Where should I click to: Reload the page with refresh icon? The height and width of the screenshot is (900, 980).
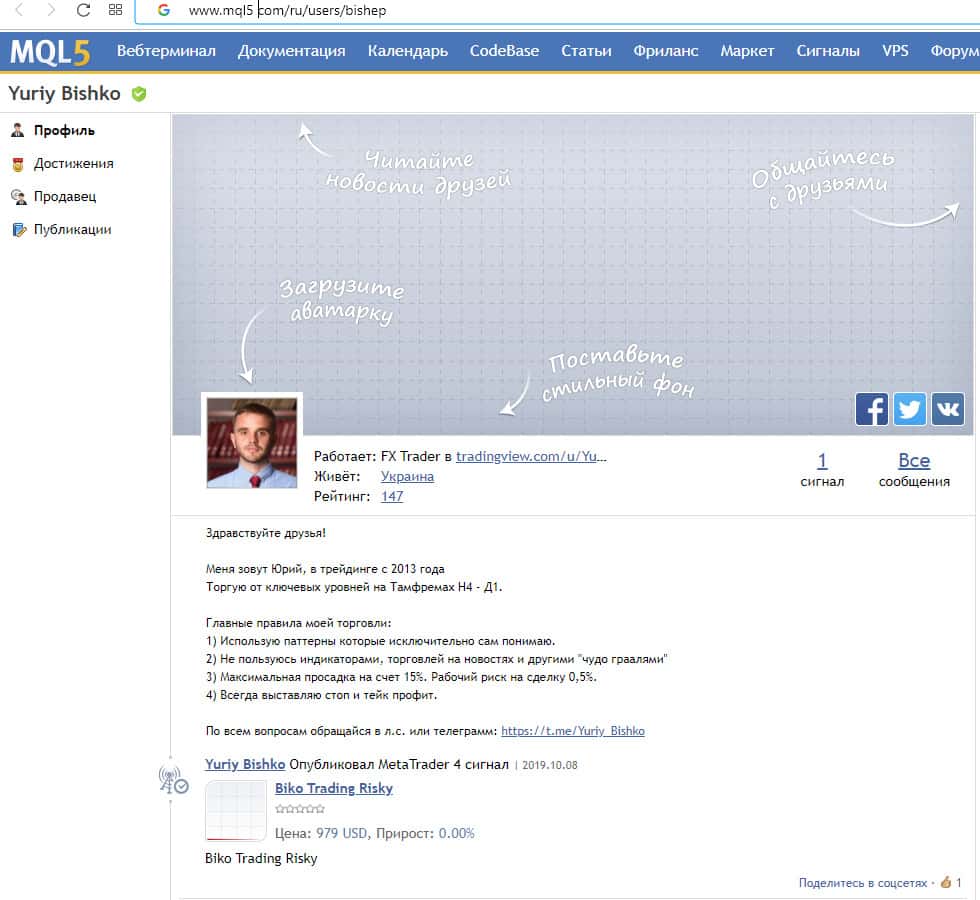(x=83, y=10)
